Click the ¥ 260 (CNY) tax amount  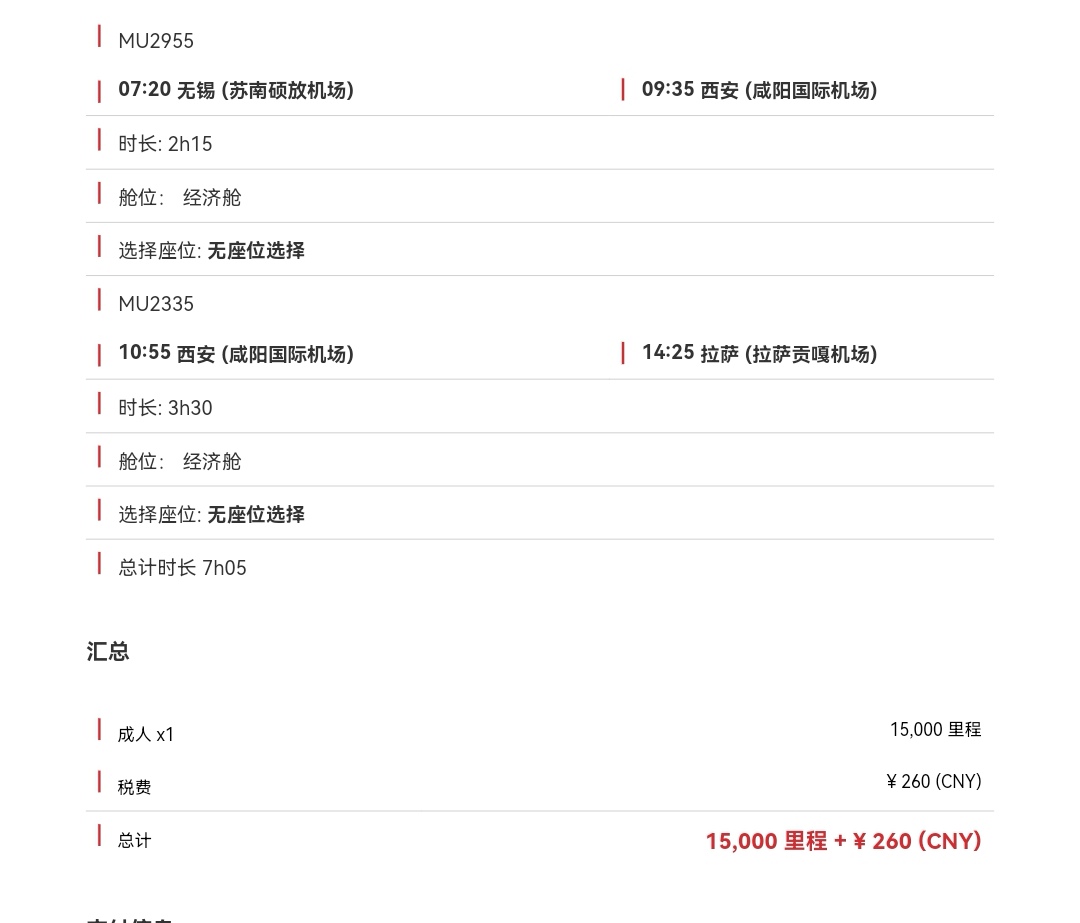933,781
